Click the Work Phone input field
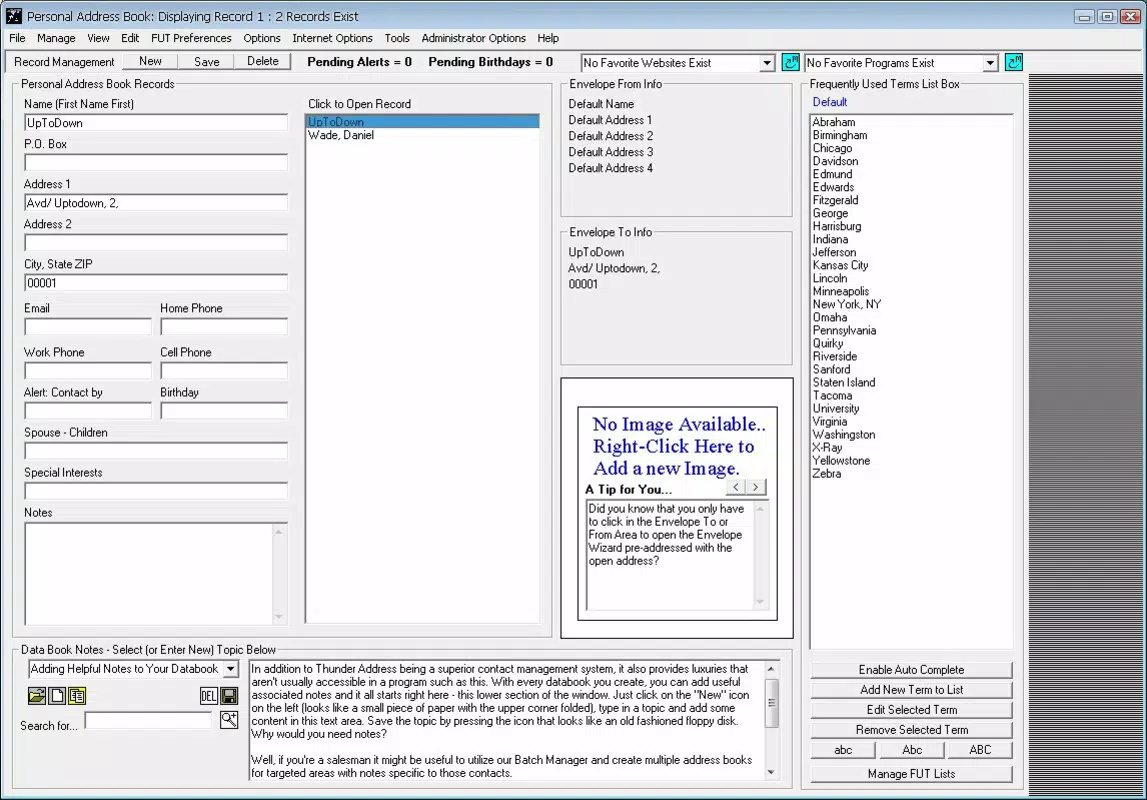This screenshot has height=800, width=1147. pos(88,371)
